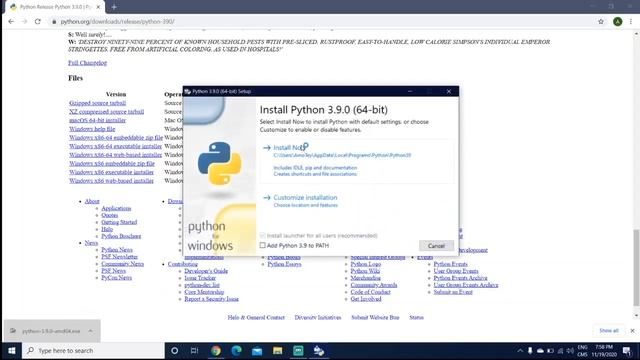Image resolution: width=640 pixels, height=360 pixels.
Task: Open Help & General Contact link
Action: click(x=256, y=318)
